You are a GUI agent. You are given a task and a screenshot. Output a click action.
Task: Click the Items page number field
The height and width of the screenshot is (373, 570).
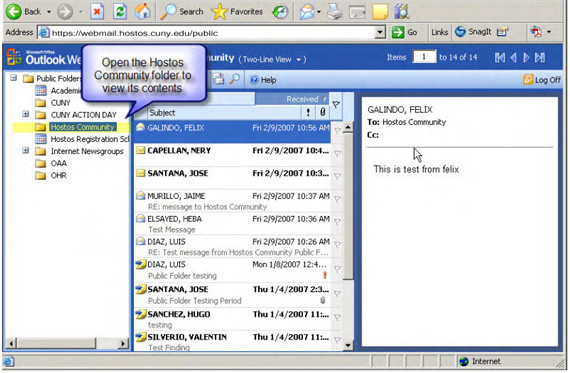pos(424,57)
